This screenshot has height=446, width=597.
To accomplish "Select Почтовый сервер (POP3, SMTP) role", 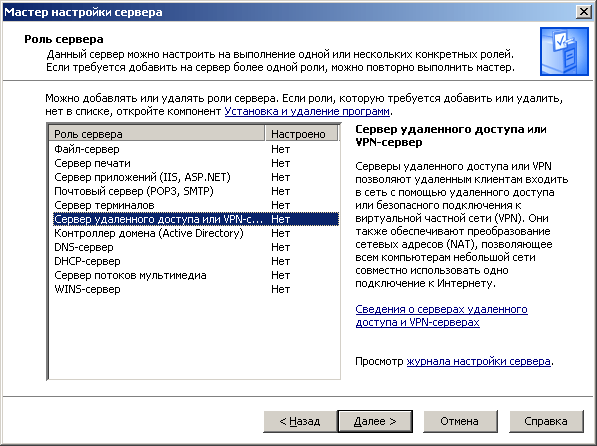I will (196, 191).
